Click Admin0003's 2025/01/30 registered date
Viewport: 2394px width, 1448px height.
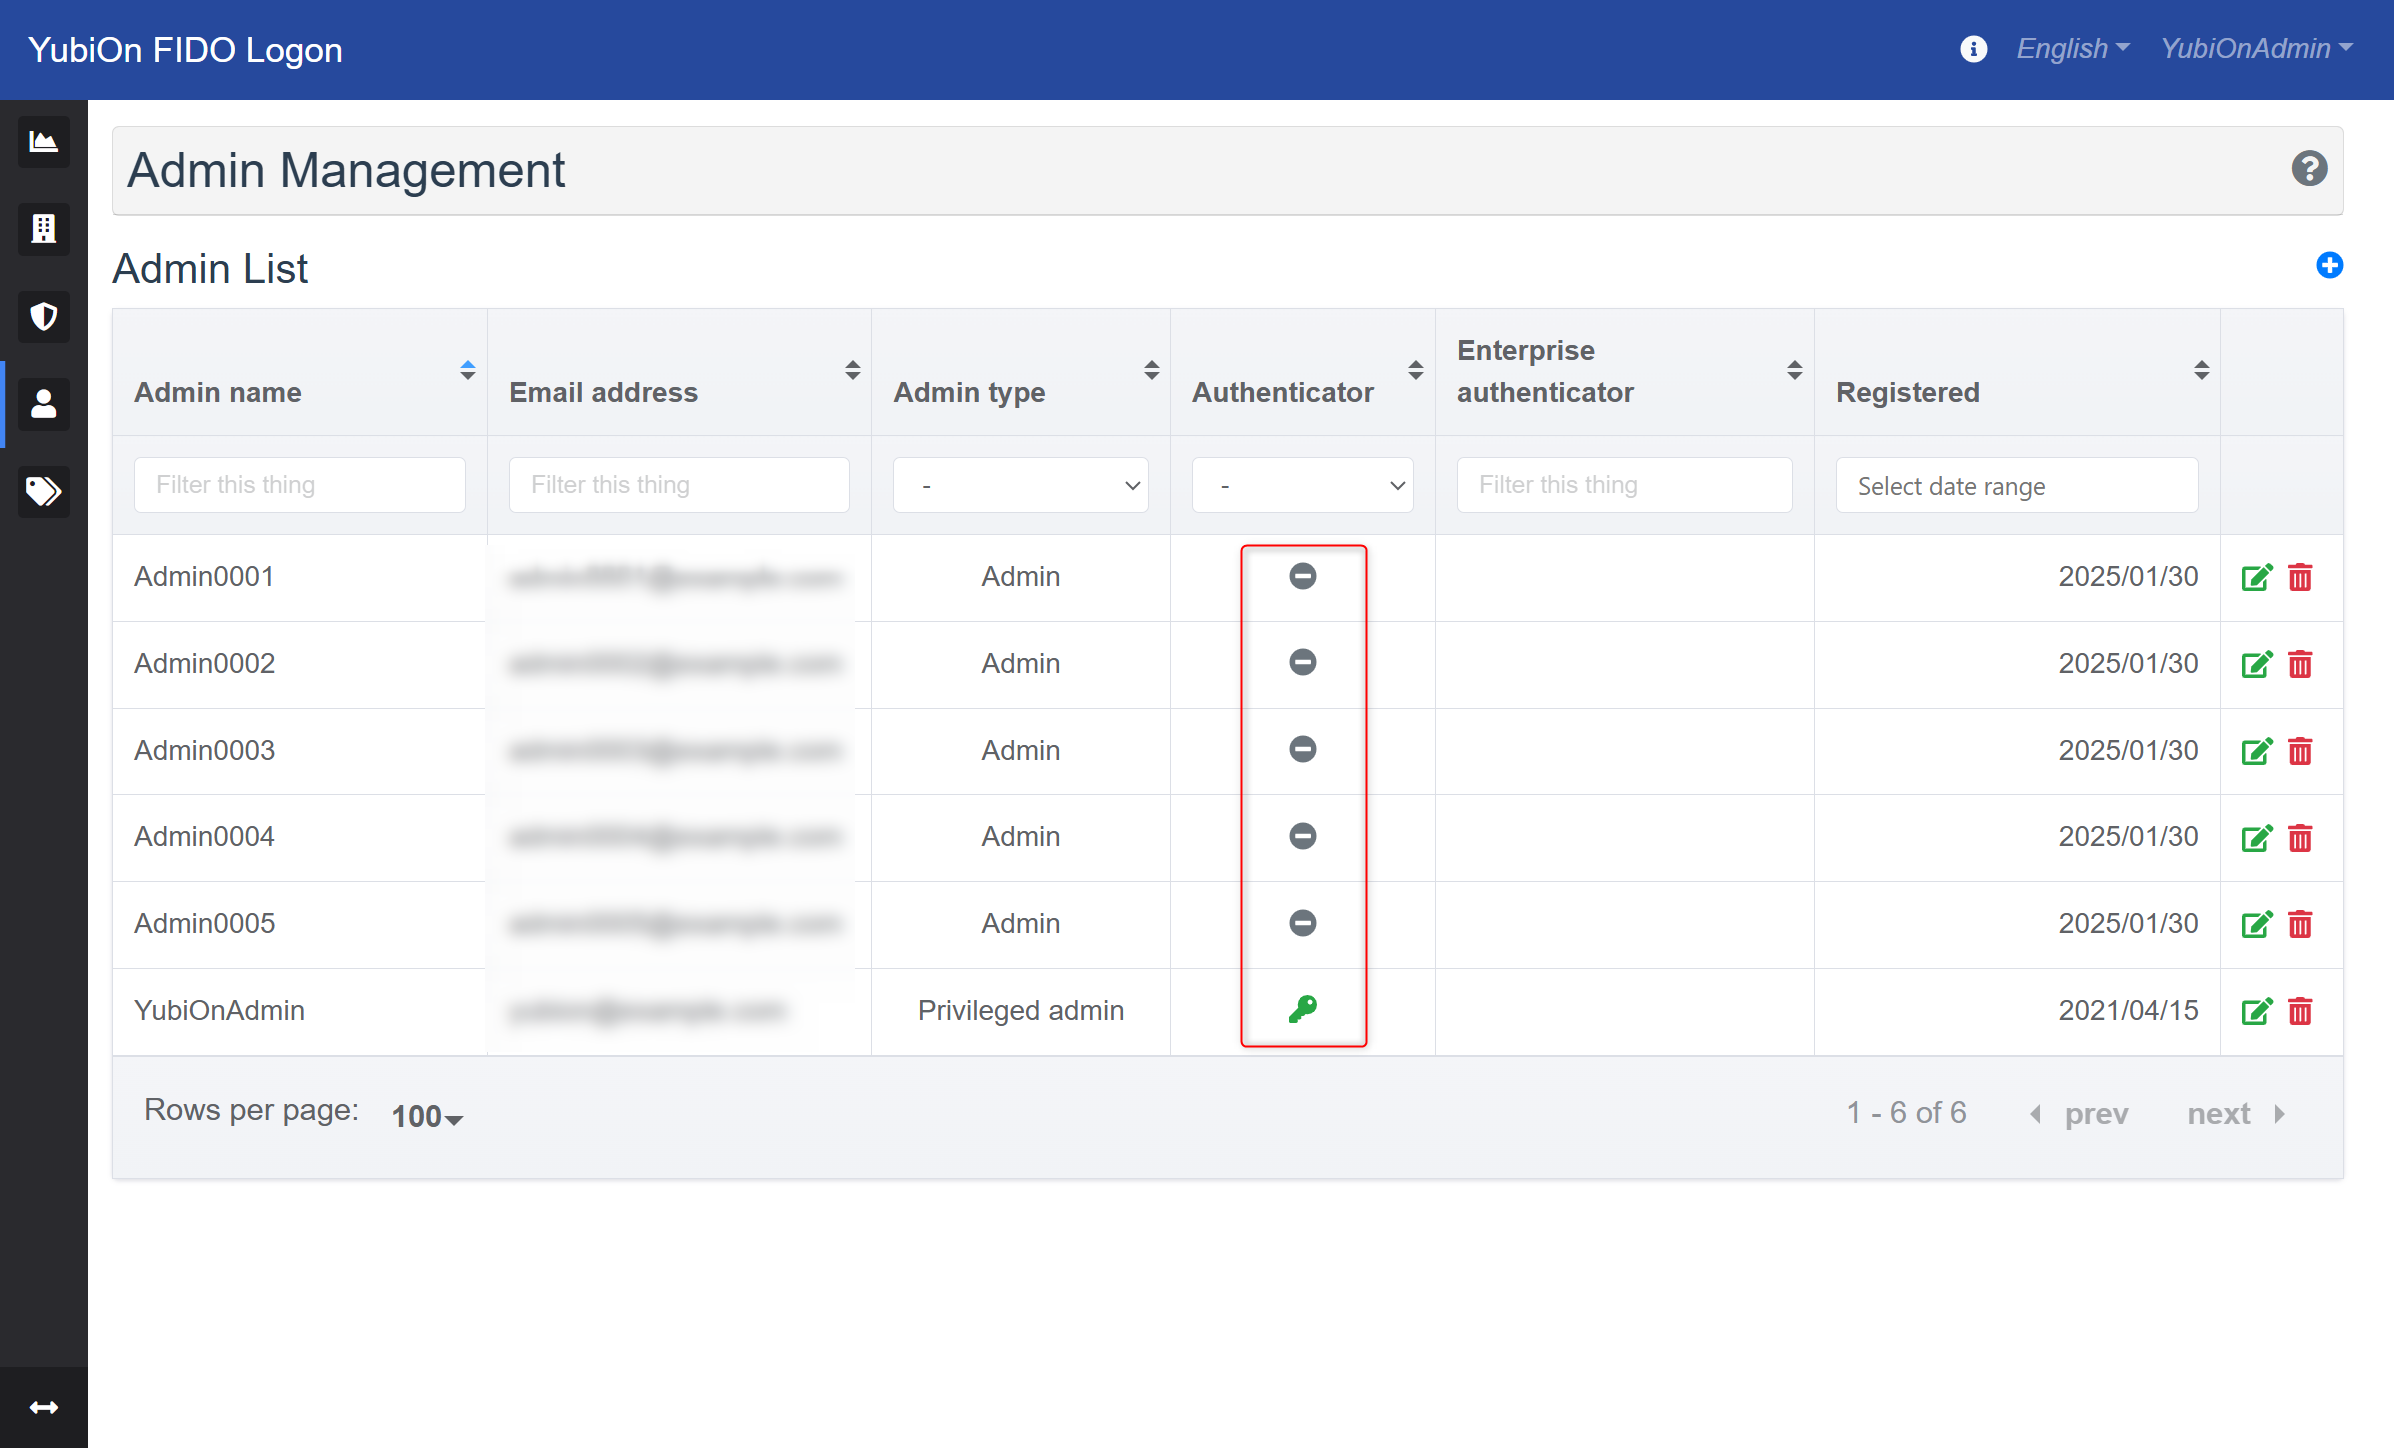(2128, 751)
